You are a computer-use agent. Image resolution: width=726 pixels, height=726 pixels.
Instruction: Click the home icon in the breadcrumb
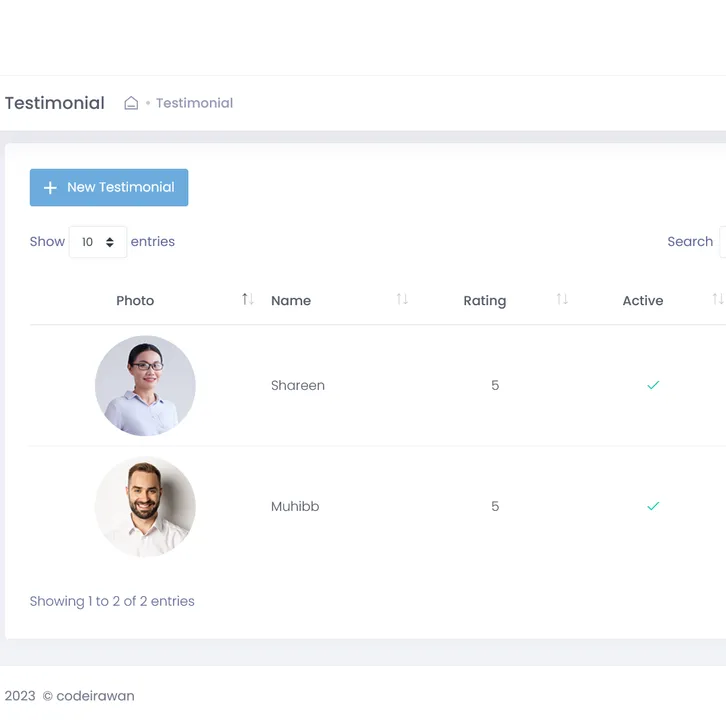[131, 103]
